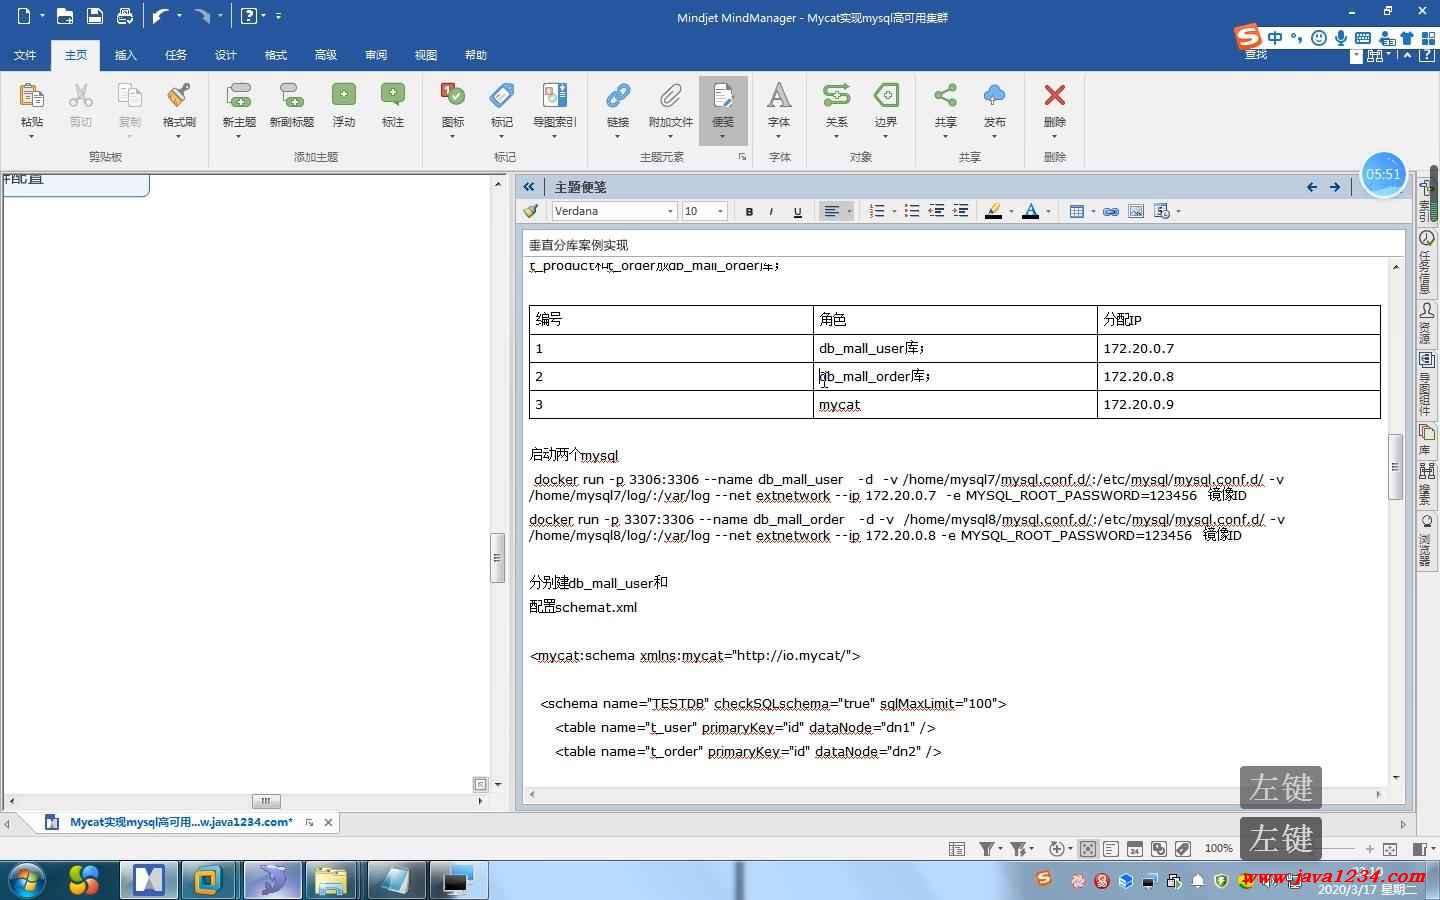Open the Font (字体) settings

(779, 96)
